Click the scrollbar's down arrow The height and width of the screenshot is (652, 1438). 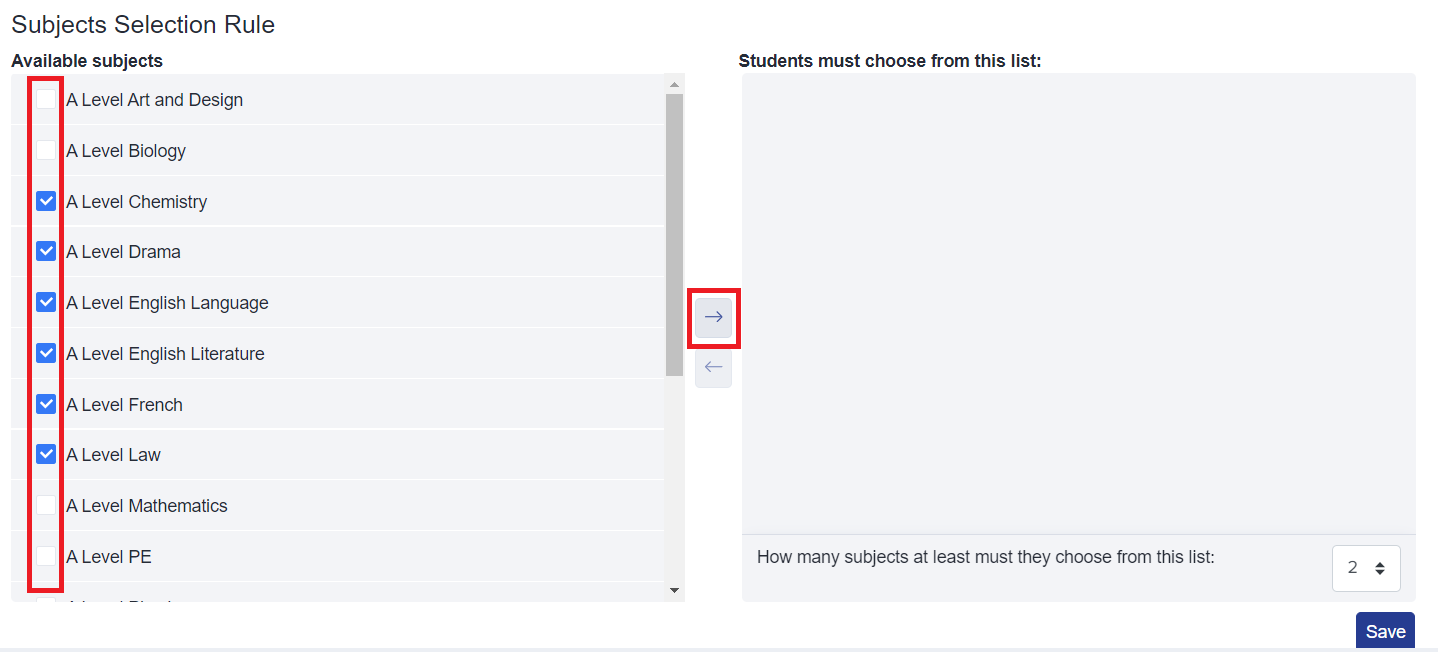(675, 590)
